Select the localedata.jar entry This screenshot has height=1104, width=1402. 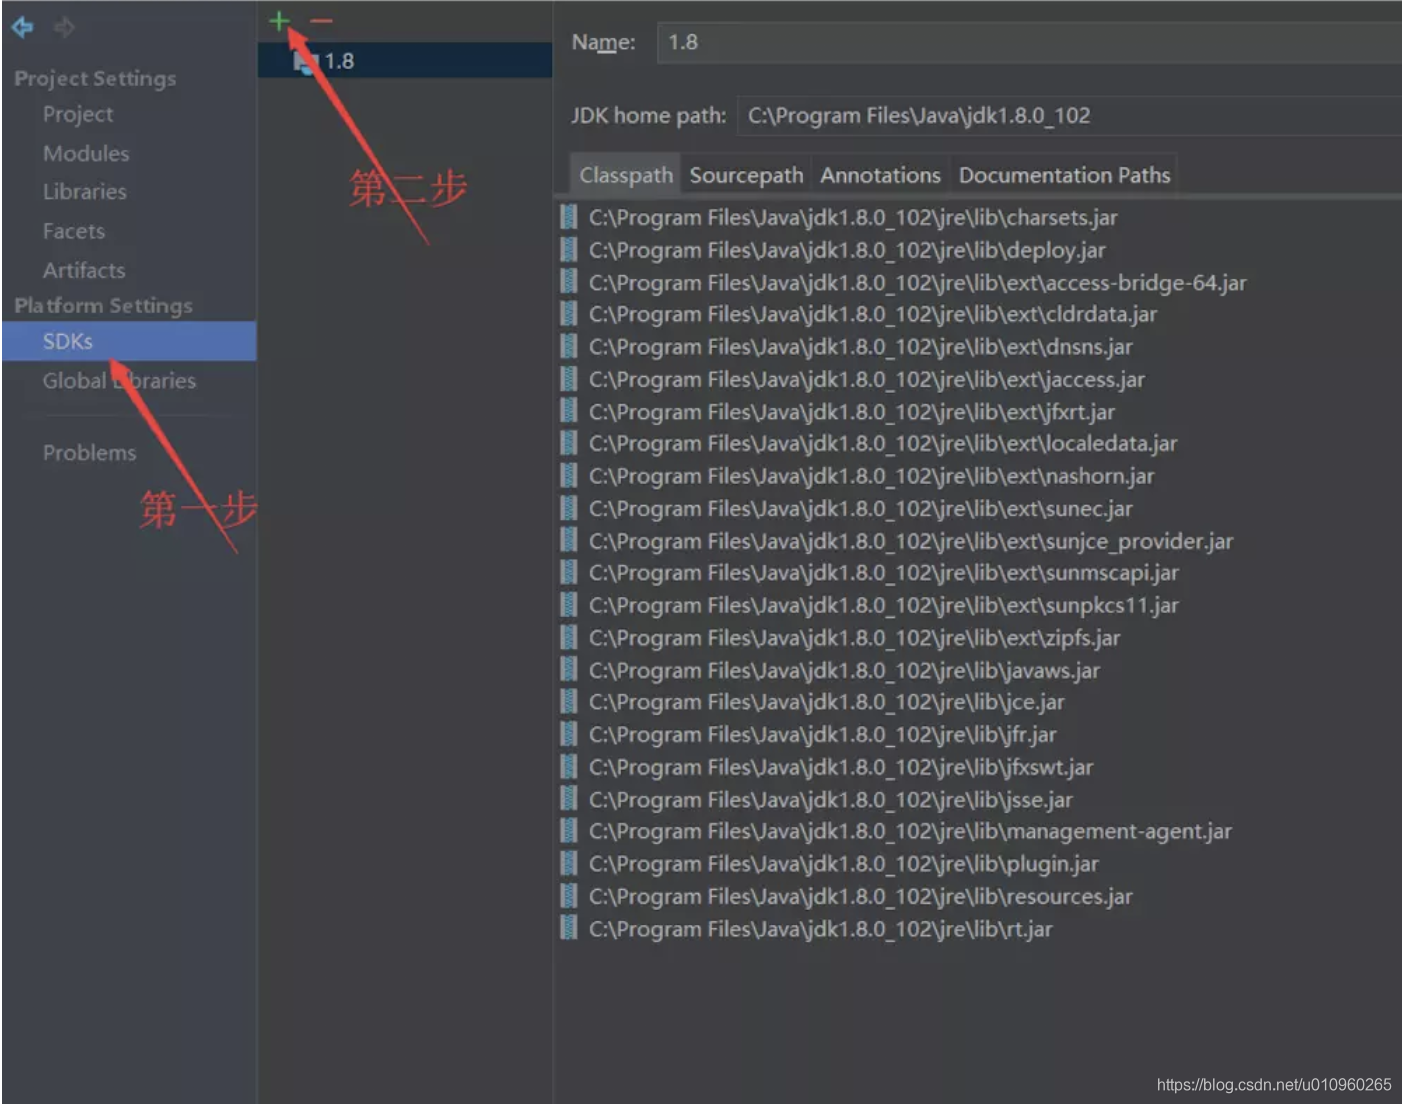[x=882, y=443]
